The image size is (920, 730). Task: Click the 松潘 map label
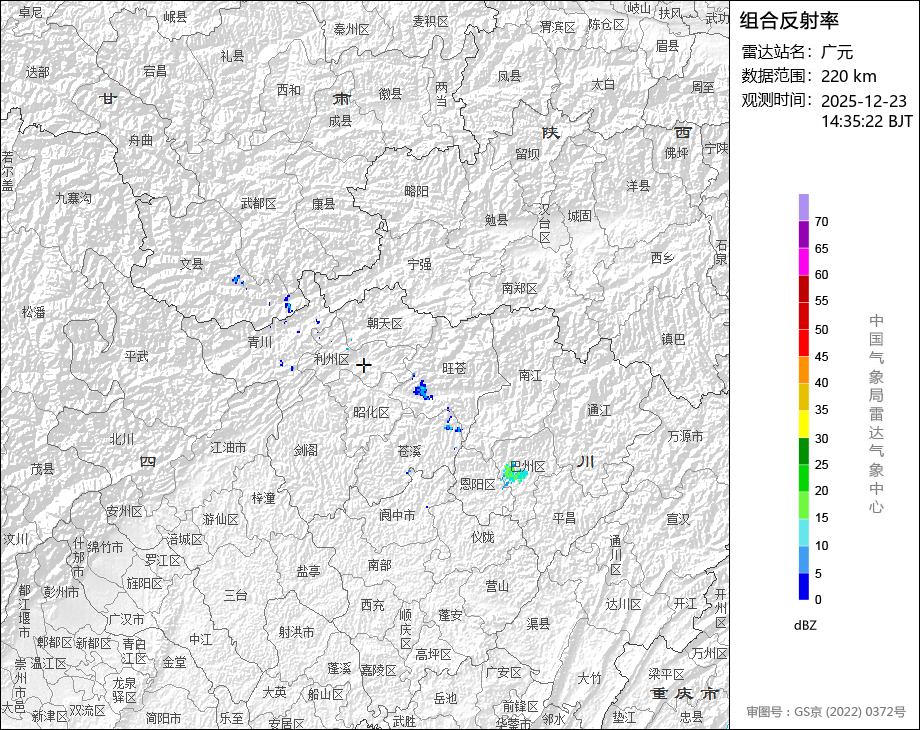tap(33, 312)
